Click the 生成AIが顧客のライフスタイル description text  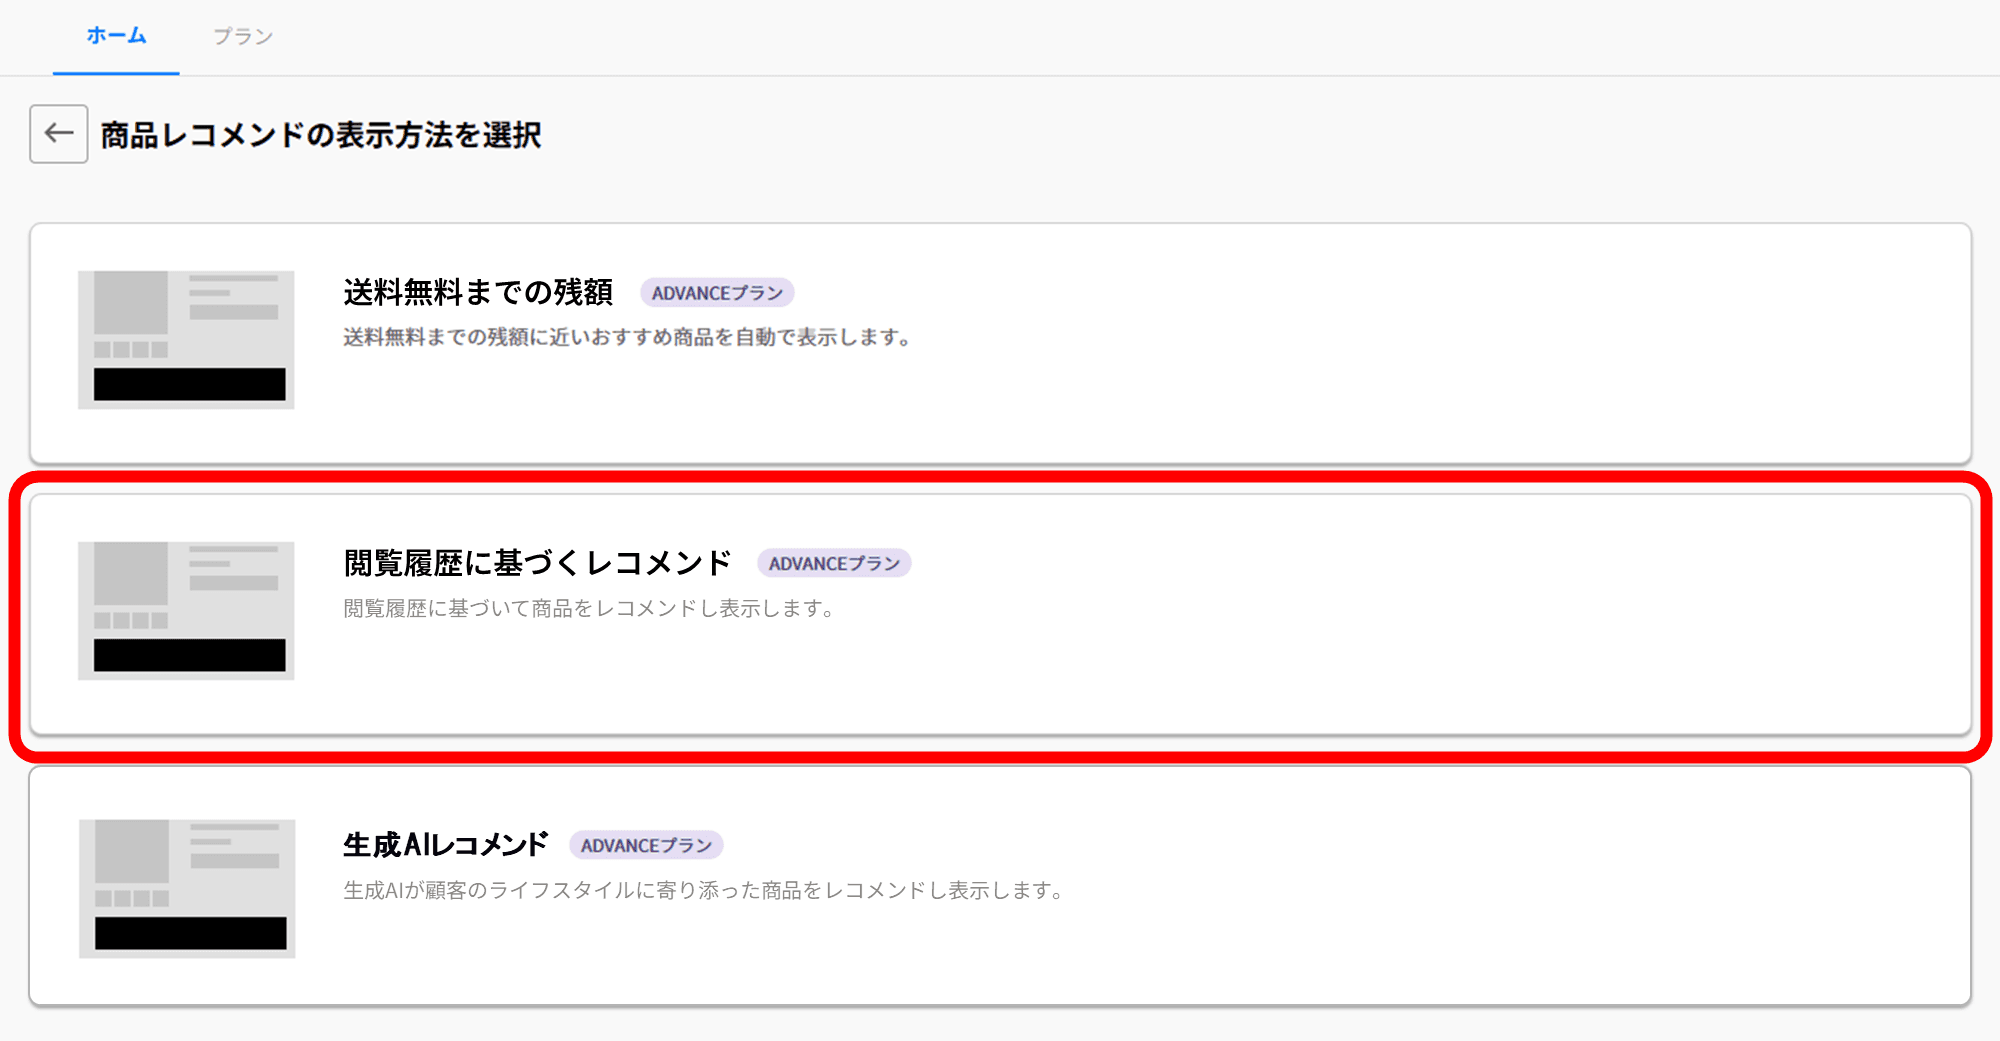point(703,890)
